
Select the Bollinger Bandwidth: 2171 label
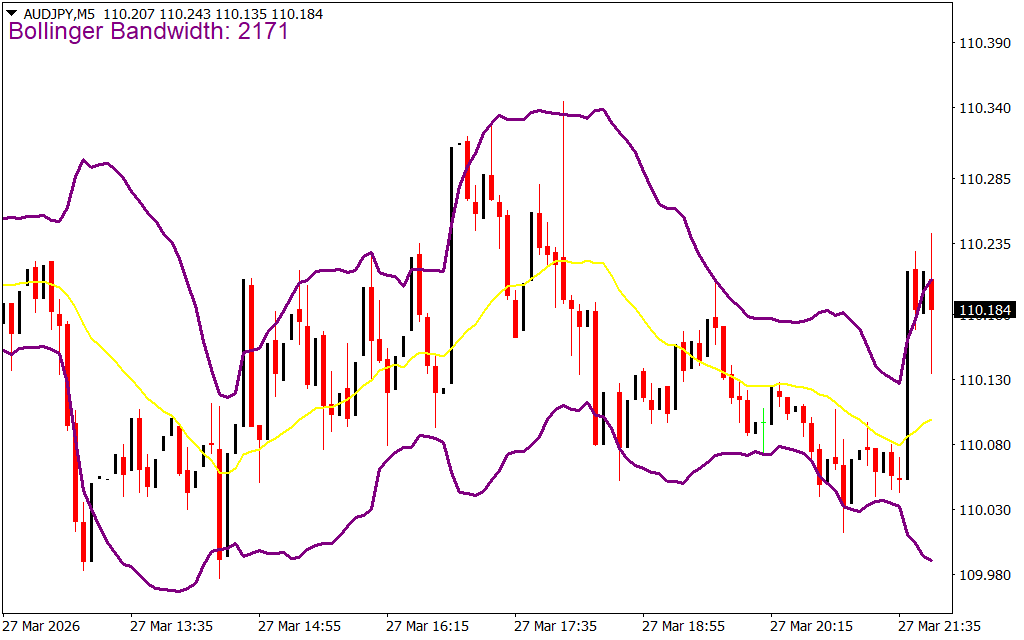149,32
